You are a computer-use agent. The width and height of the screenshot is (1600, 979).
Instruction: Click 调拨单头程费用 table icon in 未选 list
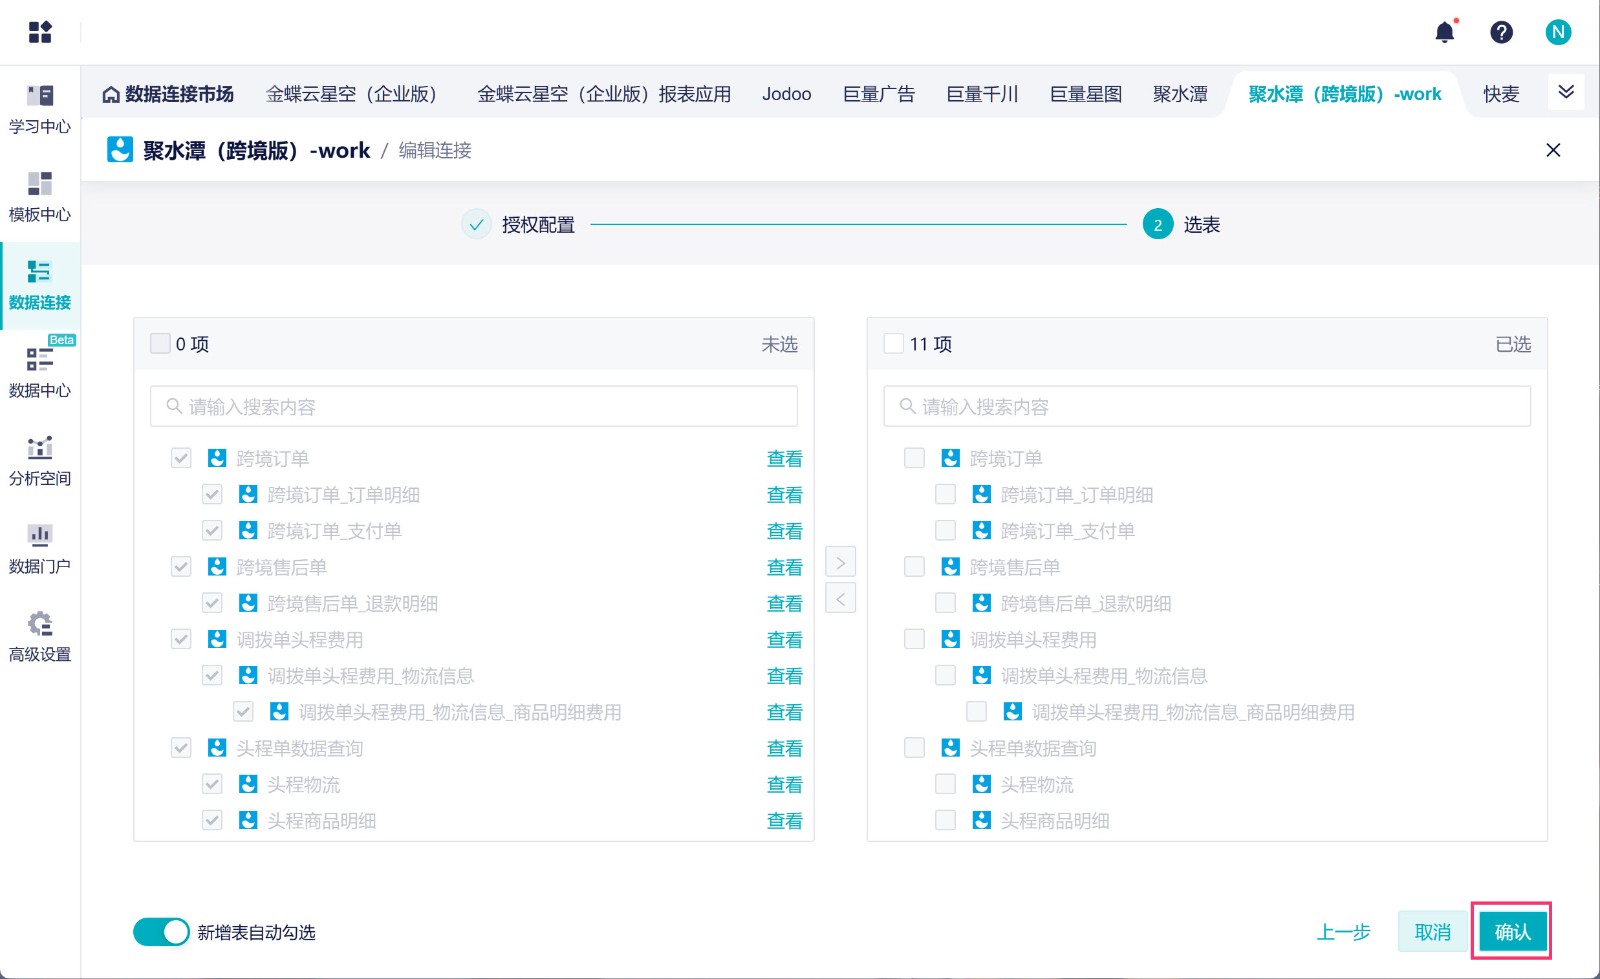(217, 639)
